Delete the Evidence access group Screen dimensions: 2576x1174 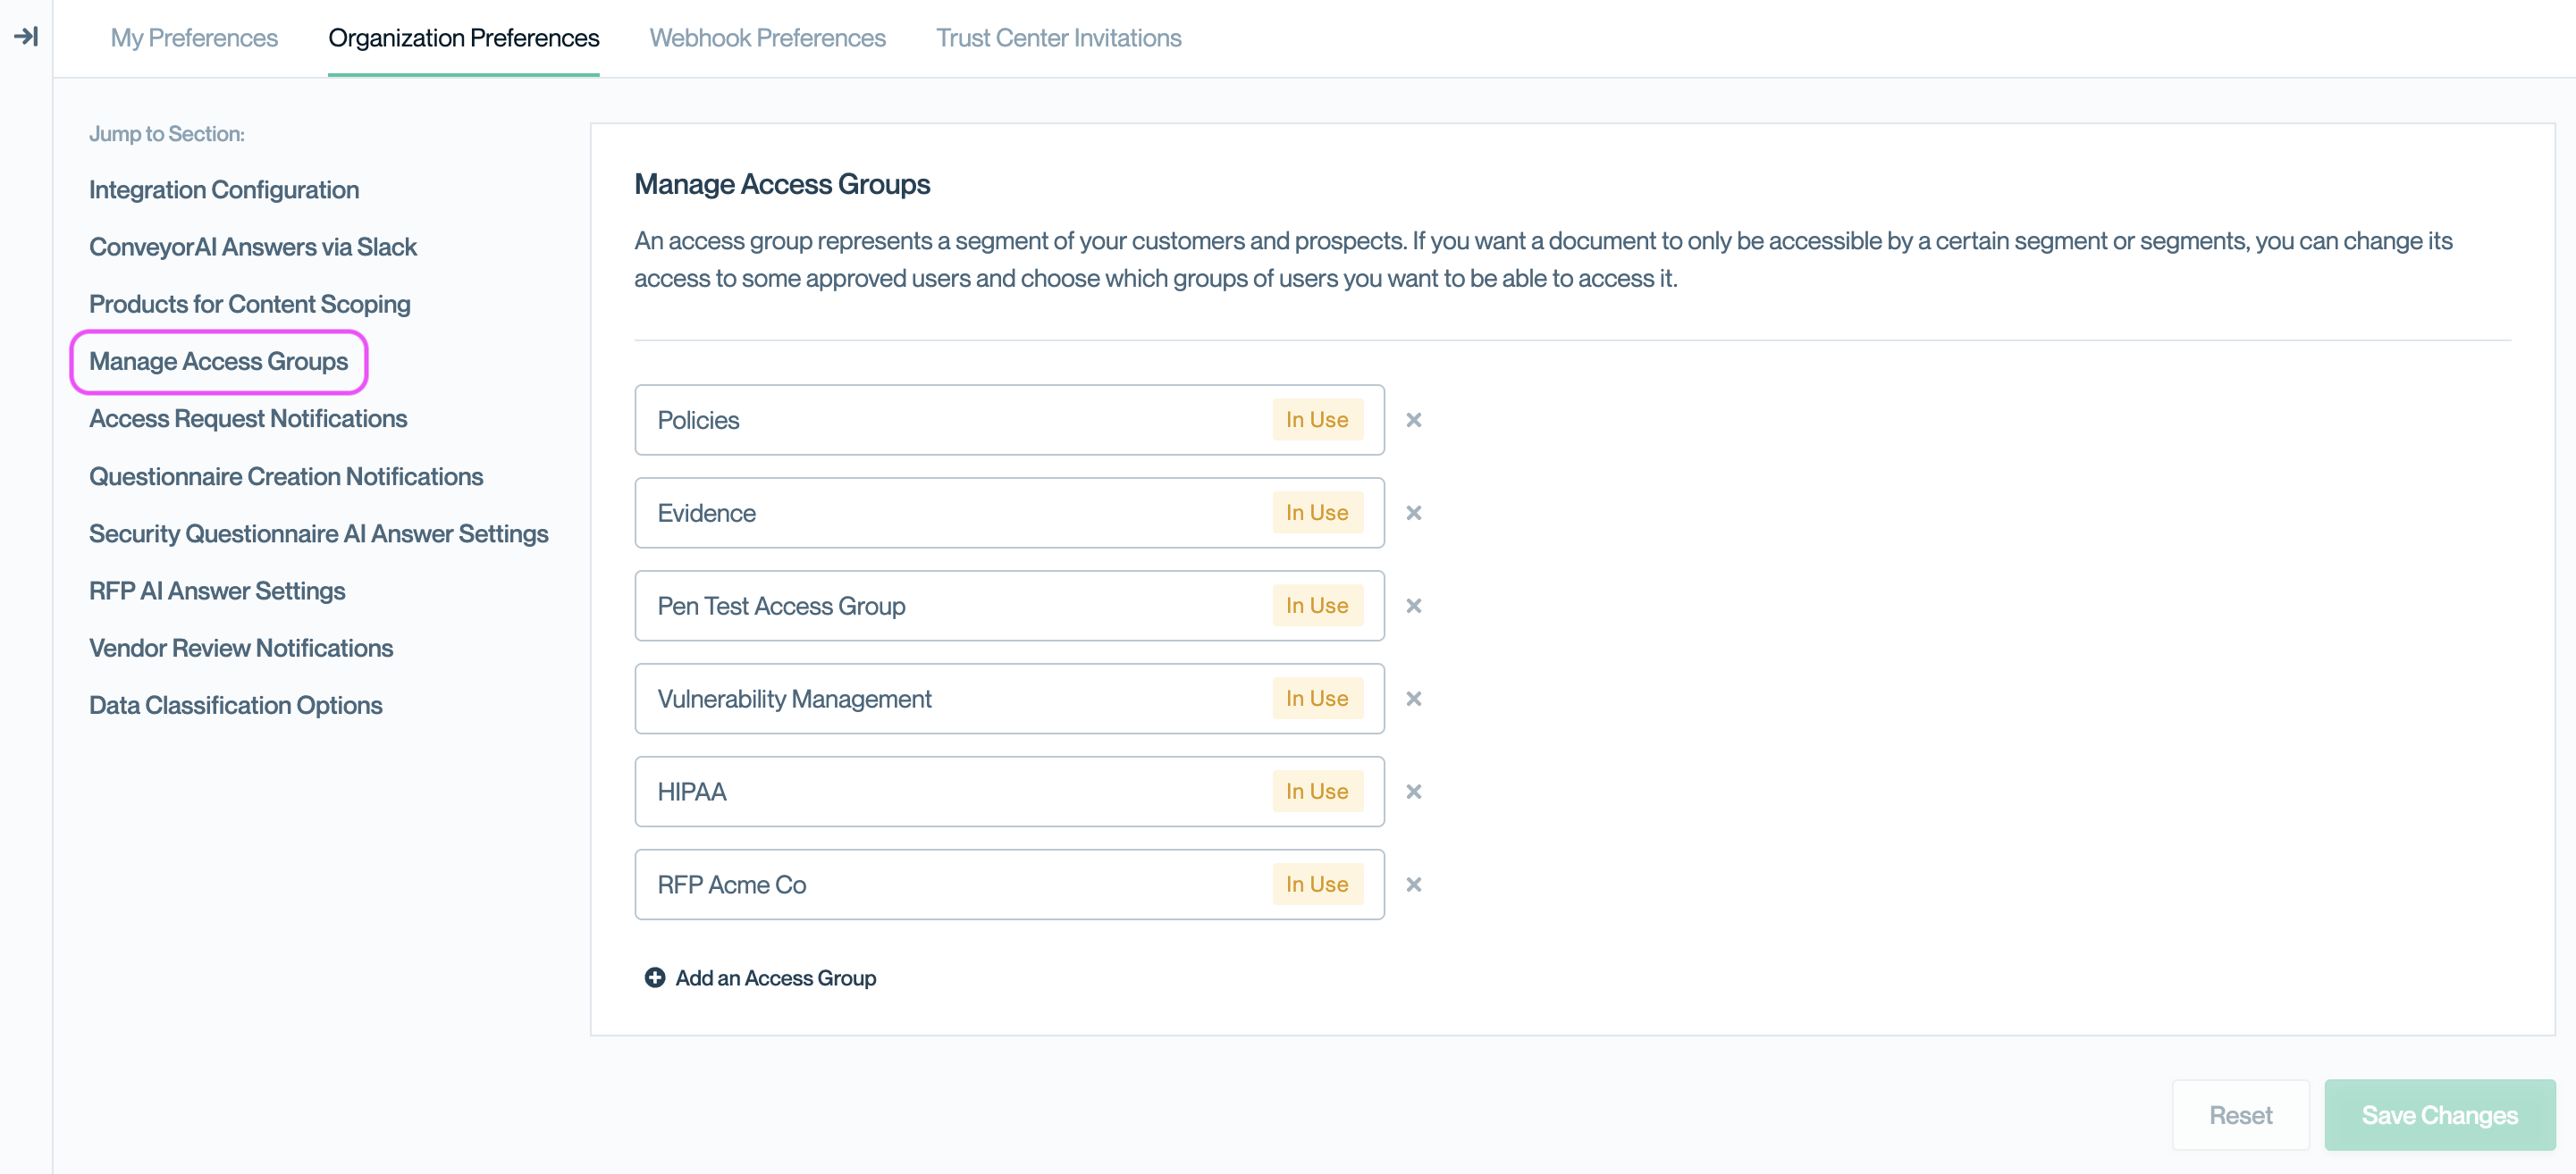1413,513
